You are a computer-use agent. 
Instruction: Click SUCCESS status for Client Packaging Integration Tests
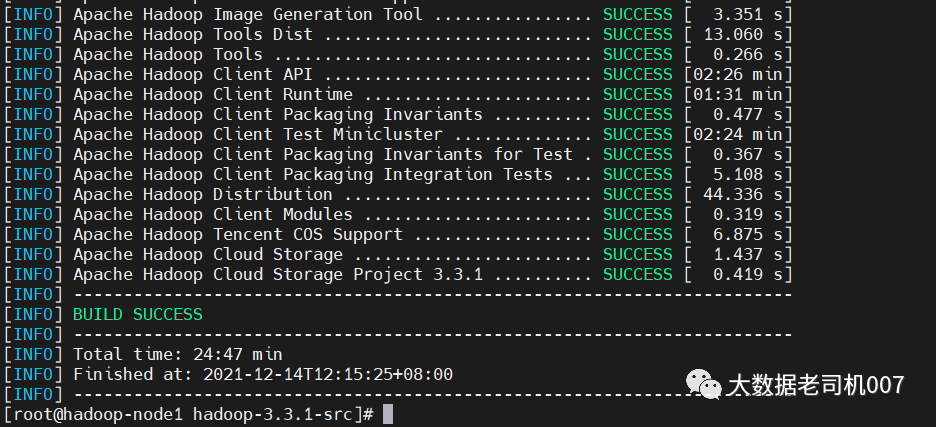click(x=637, y=174)
